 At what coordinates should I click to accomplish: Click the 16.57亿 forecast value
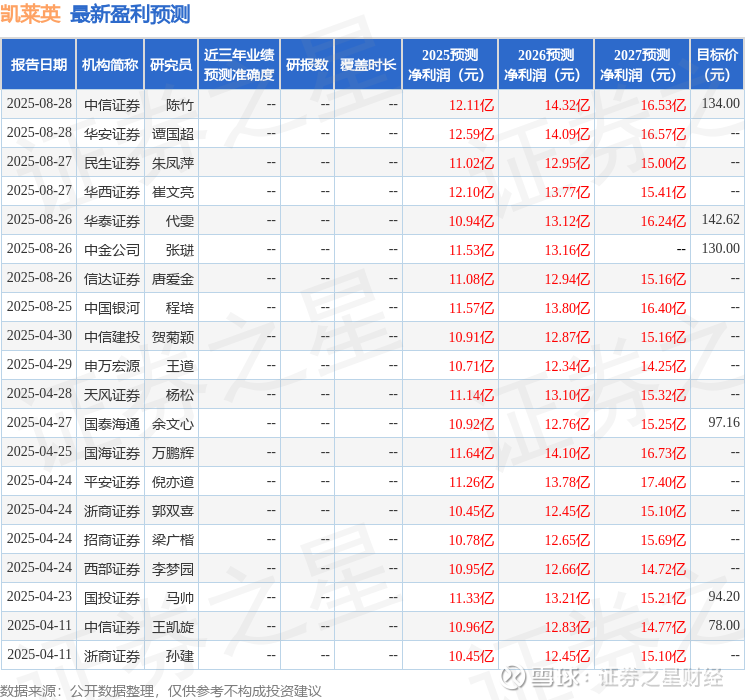tap(663, 134)
